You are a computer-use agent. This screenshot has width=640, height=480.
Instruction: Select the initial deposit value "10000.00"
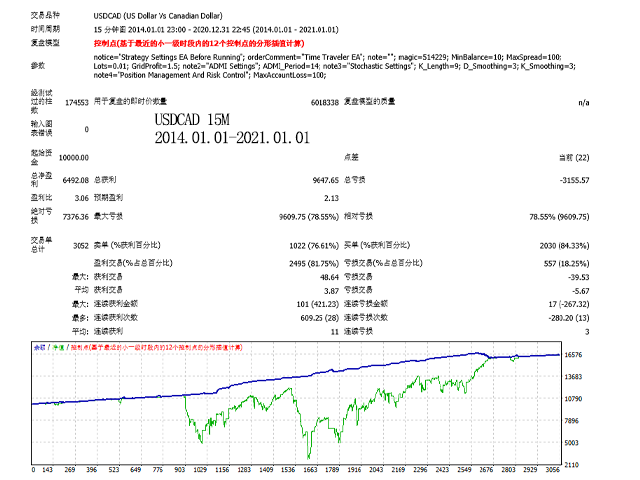[74, 158]
